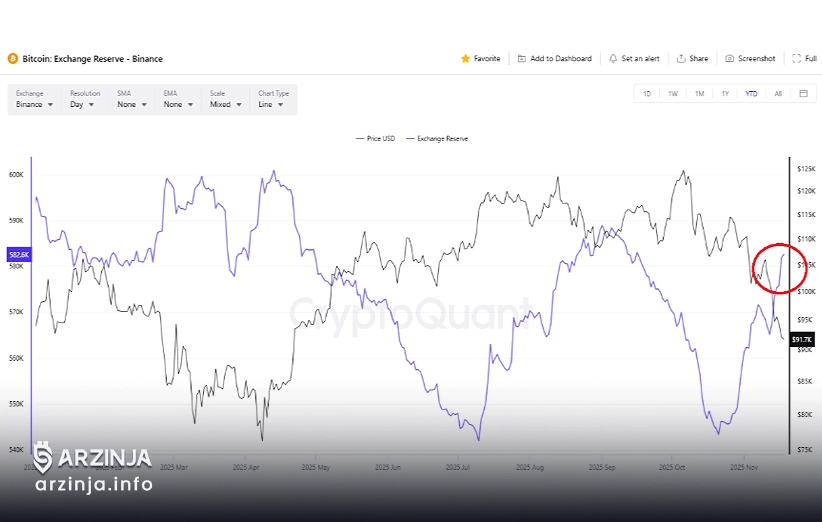The image size is (822, 522).
Task: Click the 2025 Jul date label
Action: (458, 467)
